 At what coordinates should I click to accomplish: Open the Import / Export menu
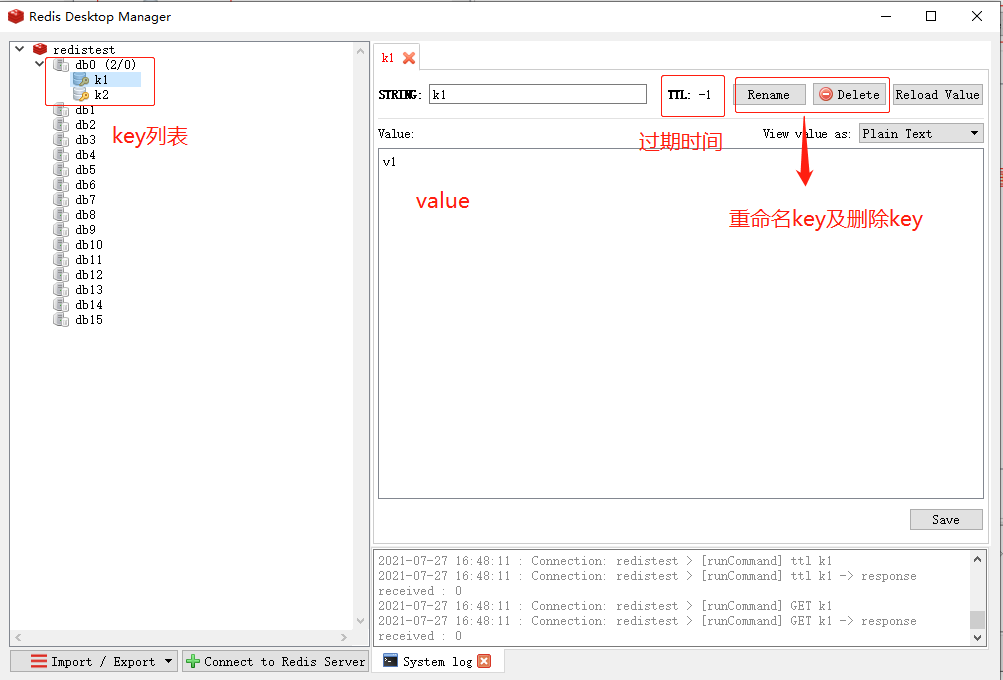point(93,661)
